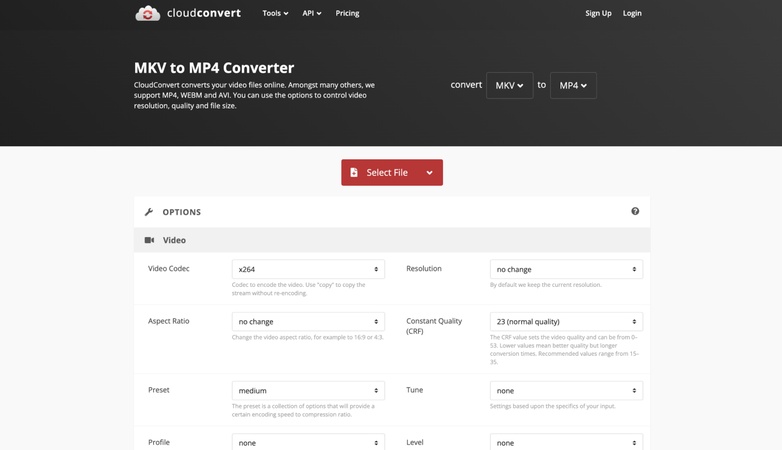Click the Preset label
Viewport: 782px width, 450px height.
tap(159, 390)
